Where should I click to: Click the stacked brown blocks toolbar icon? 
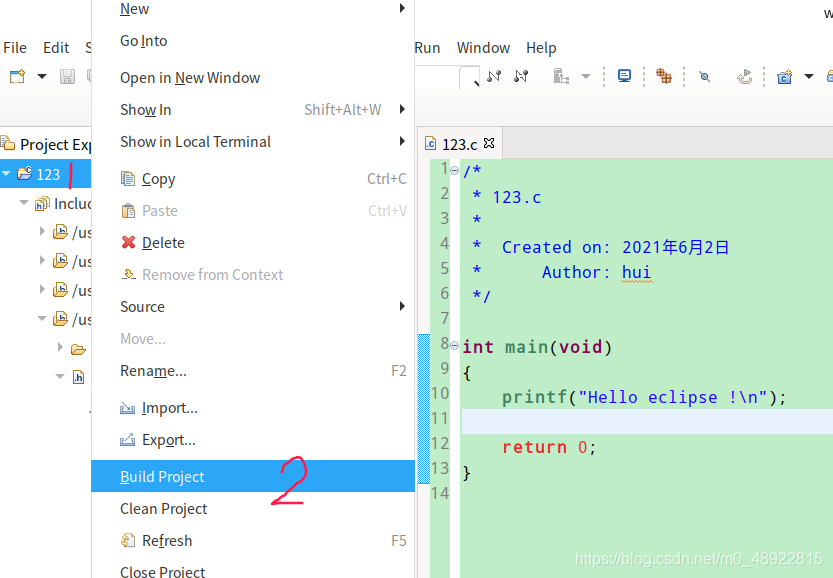[x=664, y=76]
